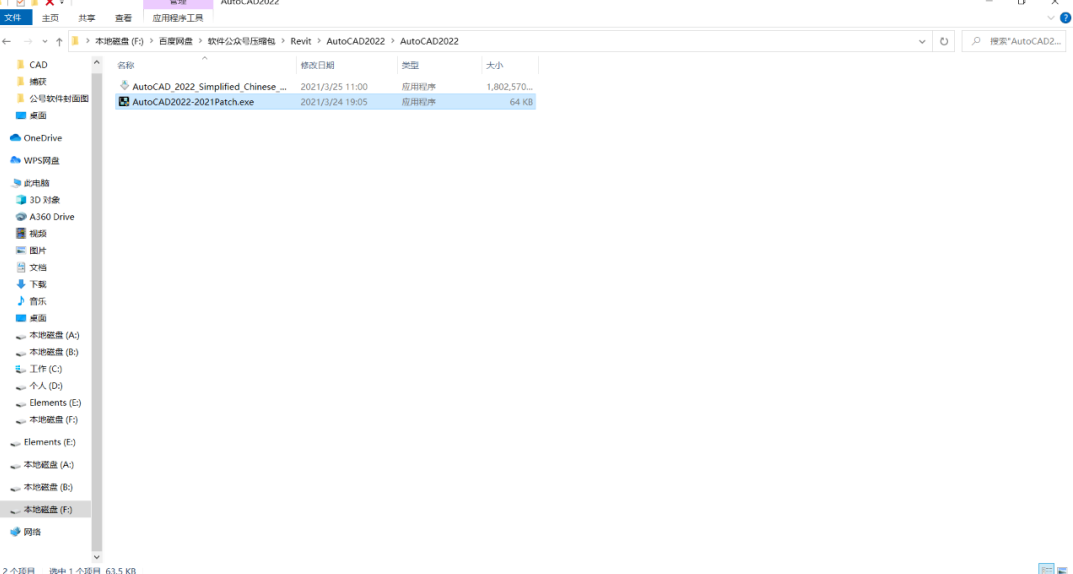The width and height of the screenshot is (1073, 574).
Task: Open WPS网盘 in the navigation pane
Action: (42, 161)
